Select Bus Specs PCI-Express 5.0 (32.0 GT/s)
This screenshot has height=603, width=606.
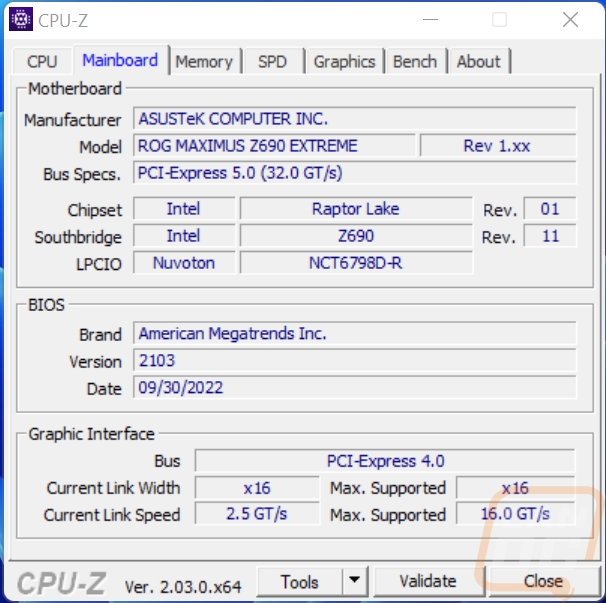(x=355, y=173)
